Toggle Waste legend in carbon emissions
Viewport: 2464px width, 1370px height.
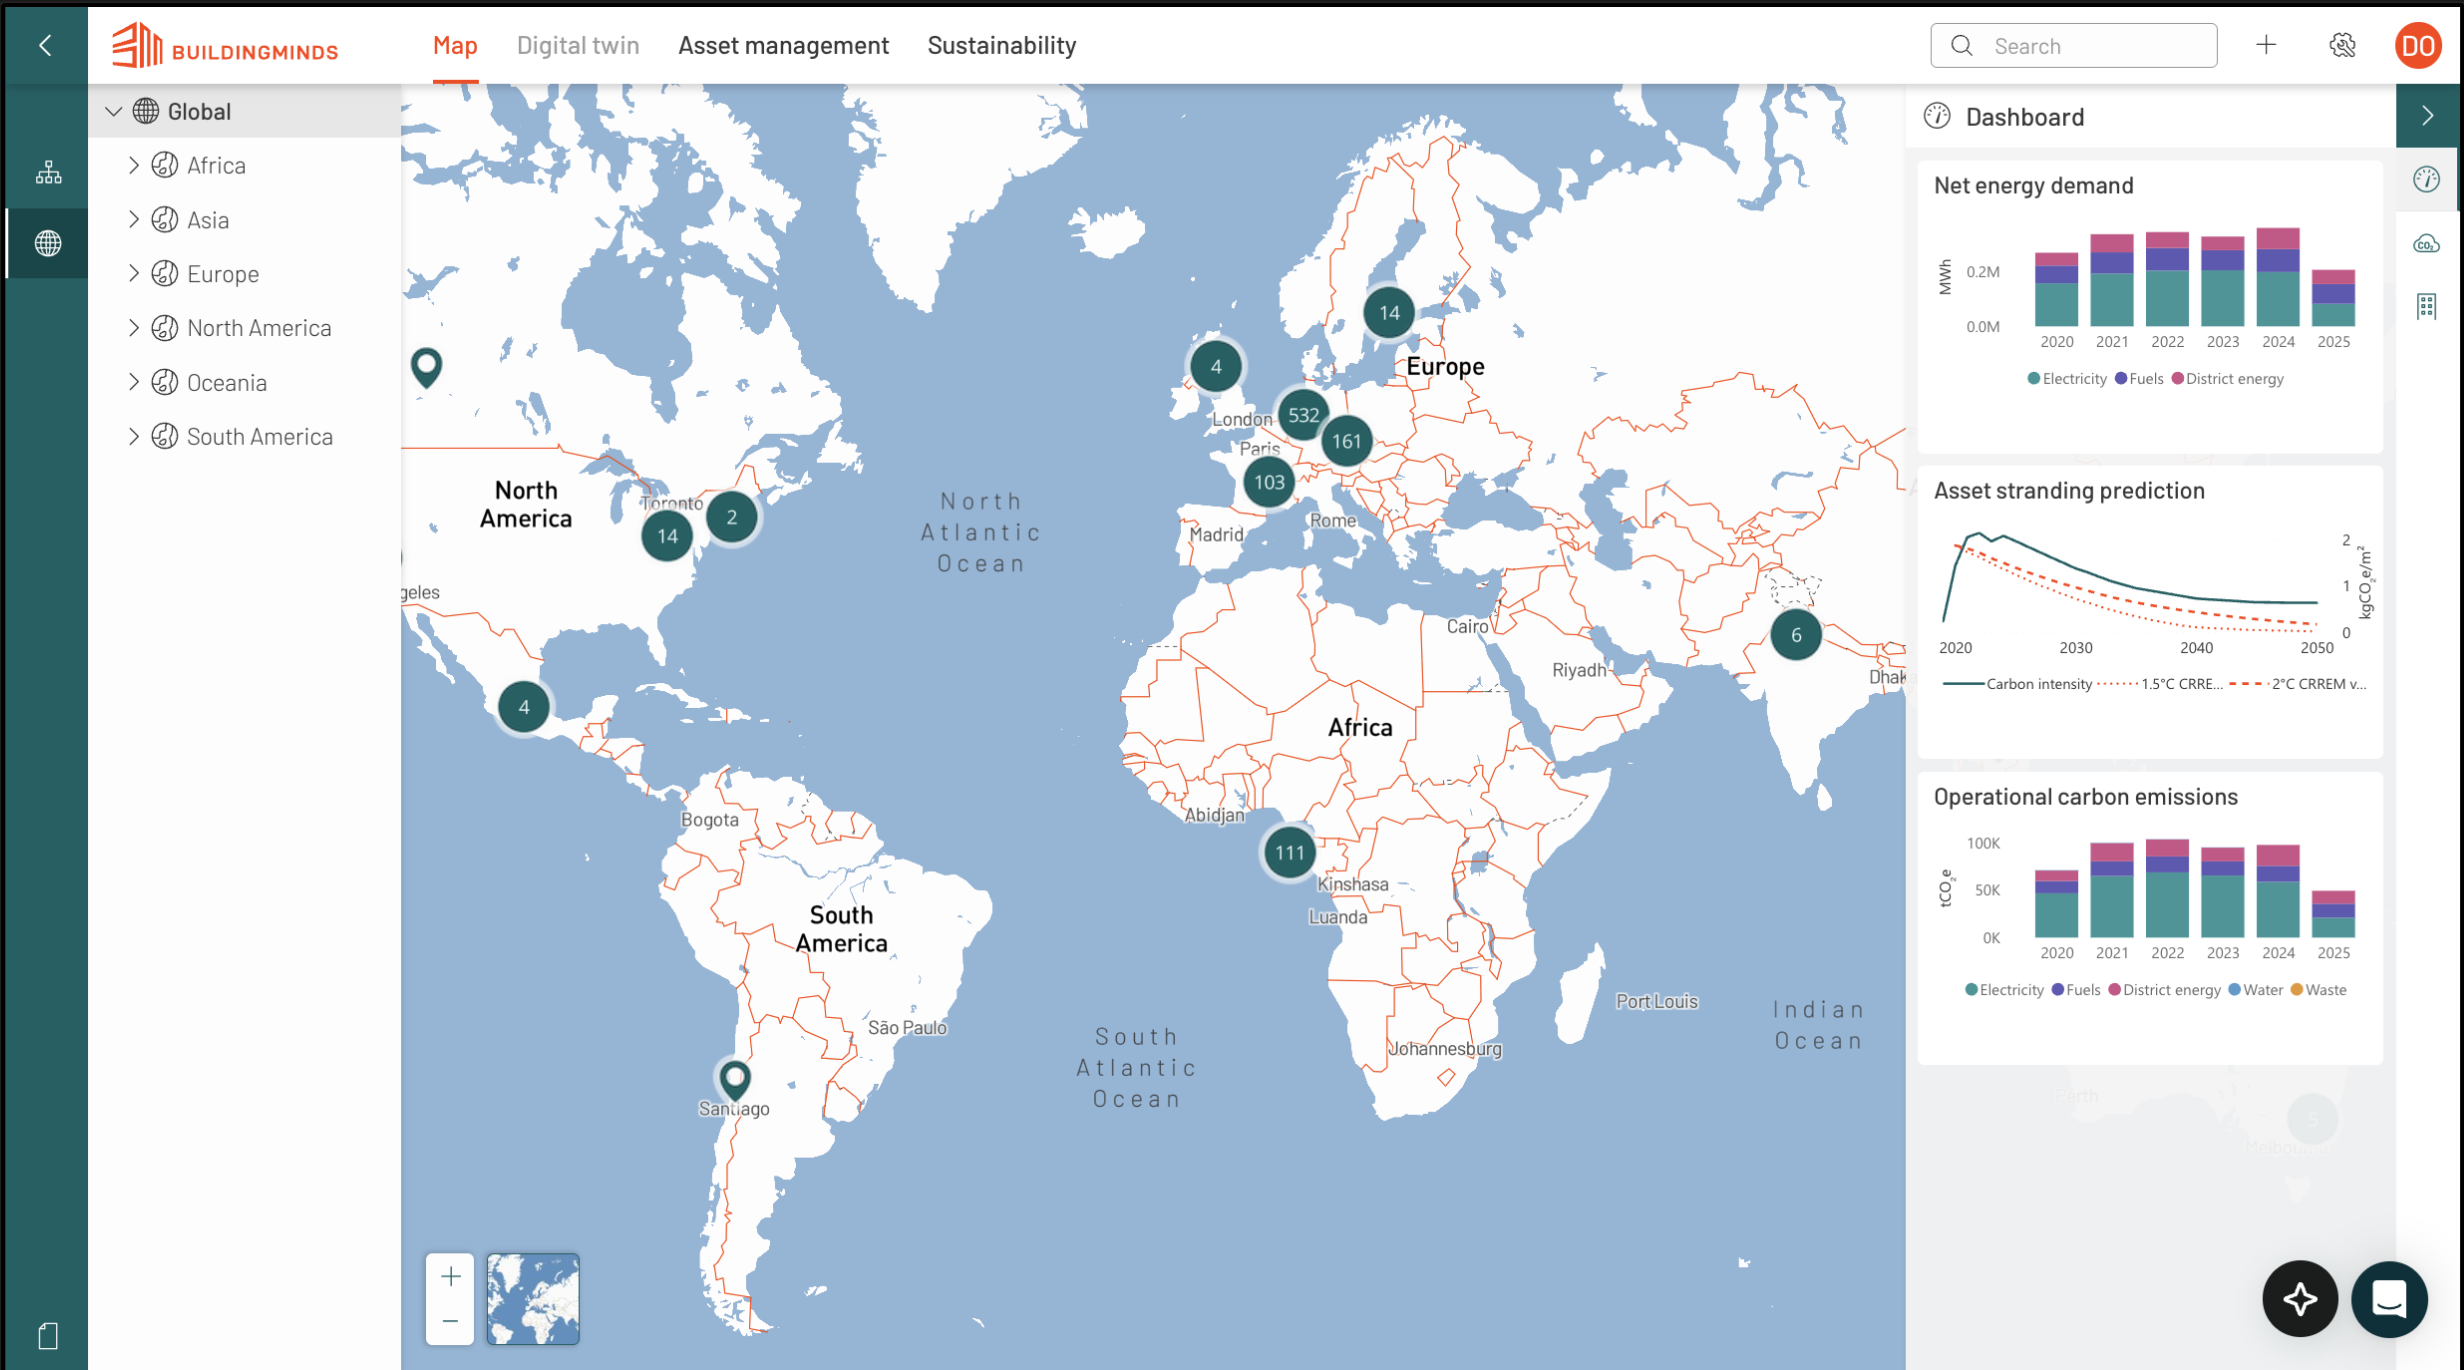(2318, 990)
